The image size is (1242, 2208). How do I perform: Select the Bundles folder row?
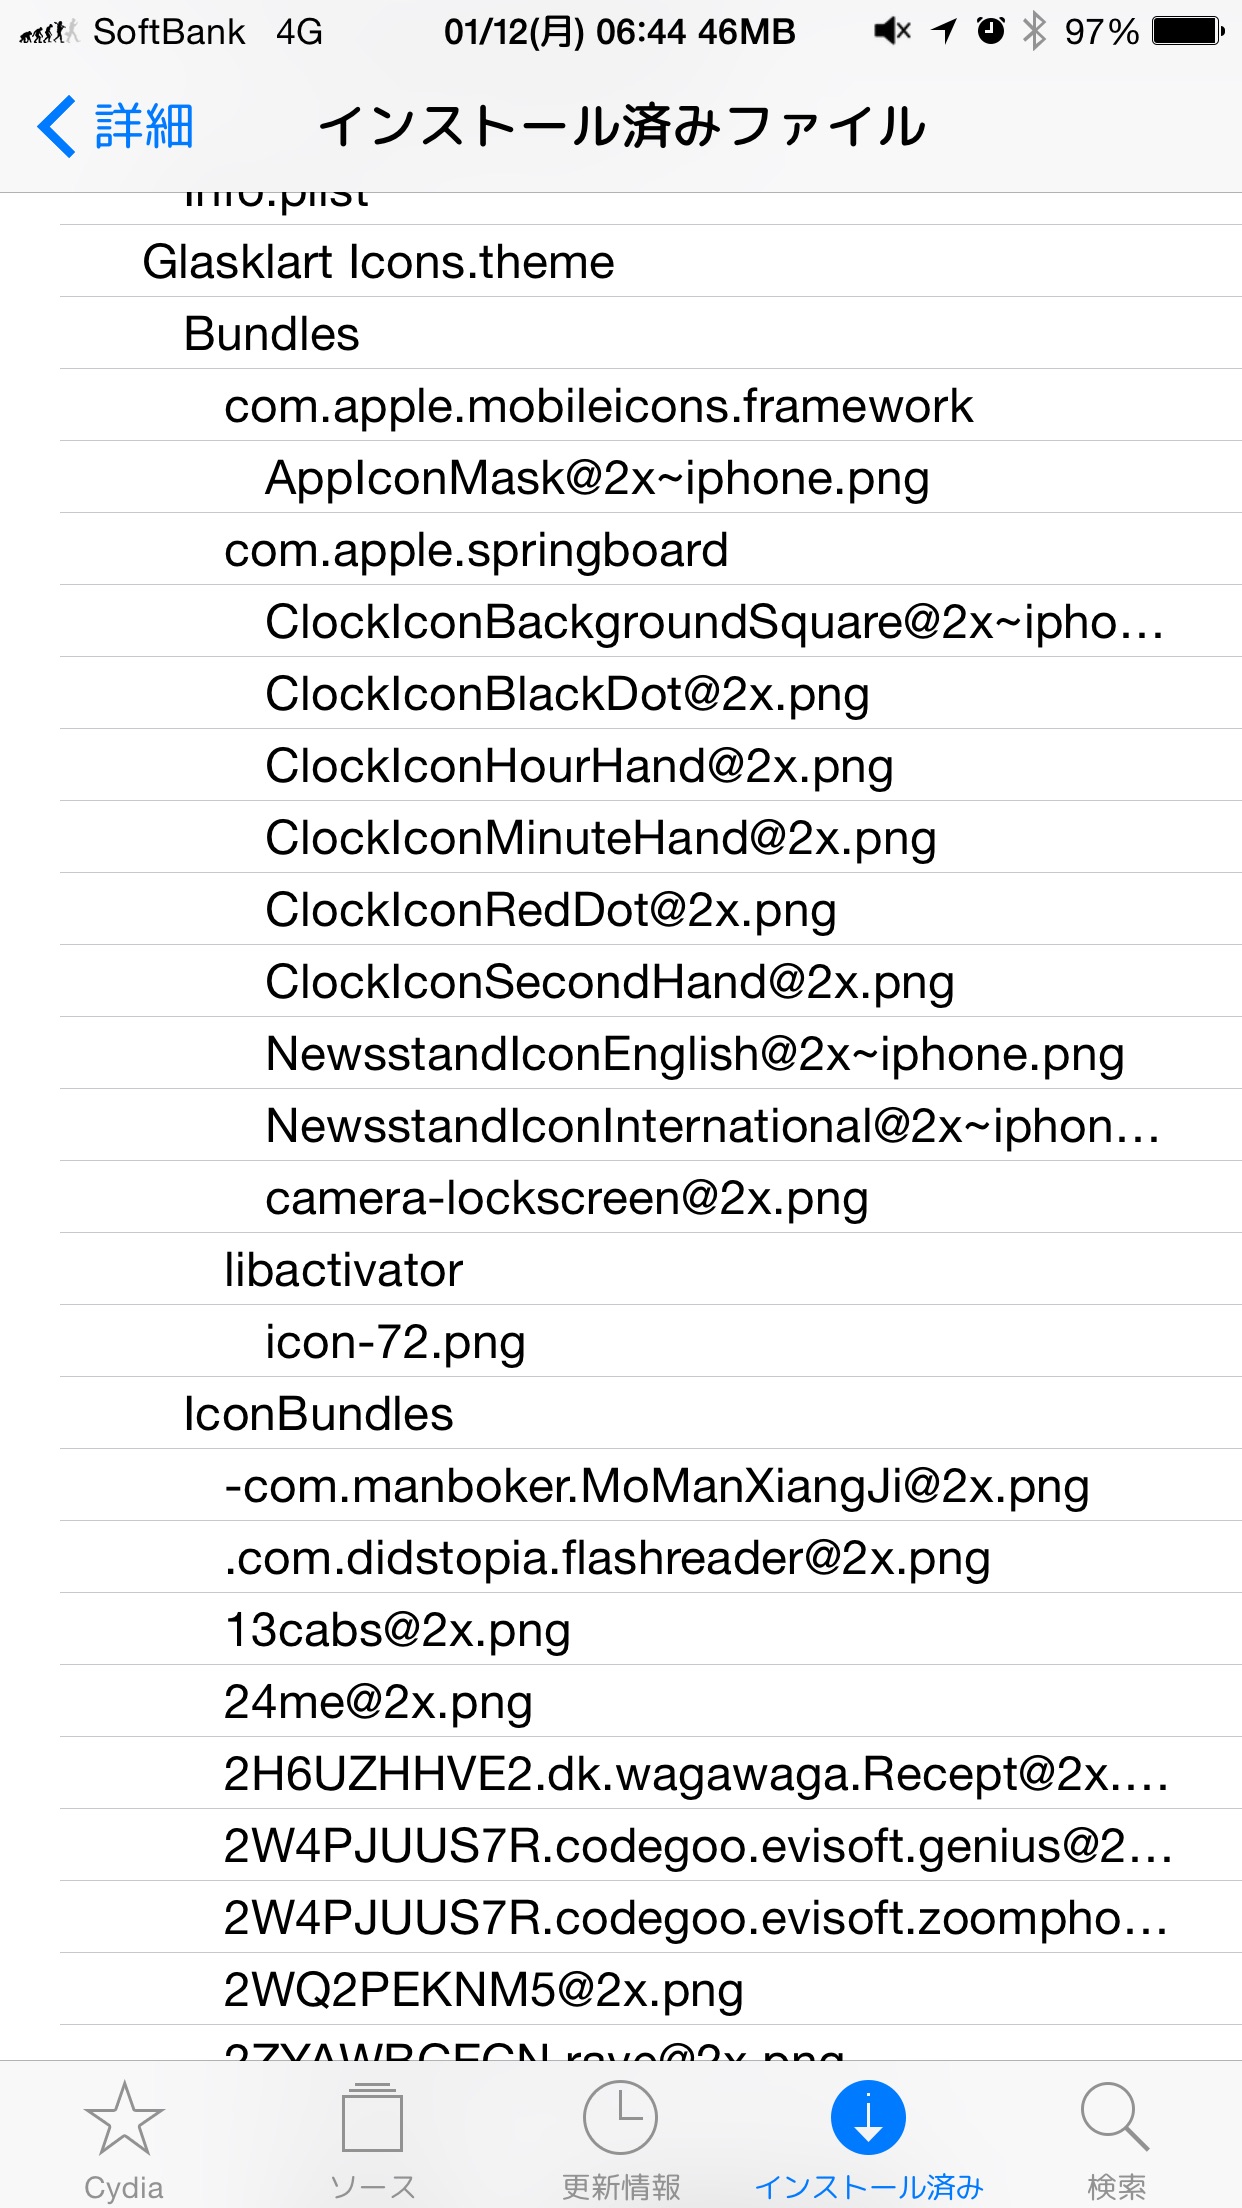[650, 333]
